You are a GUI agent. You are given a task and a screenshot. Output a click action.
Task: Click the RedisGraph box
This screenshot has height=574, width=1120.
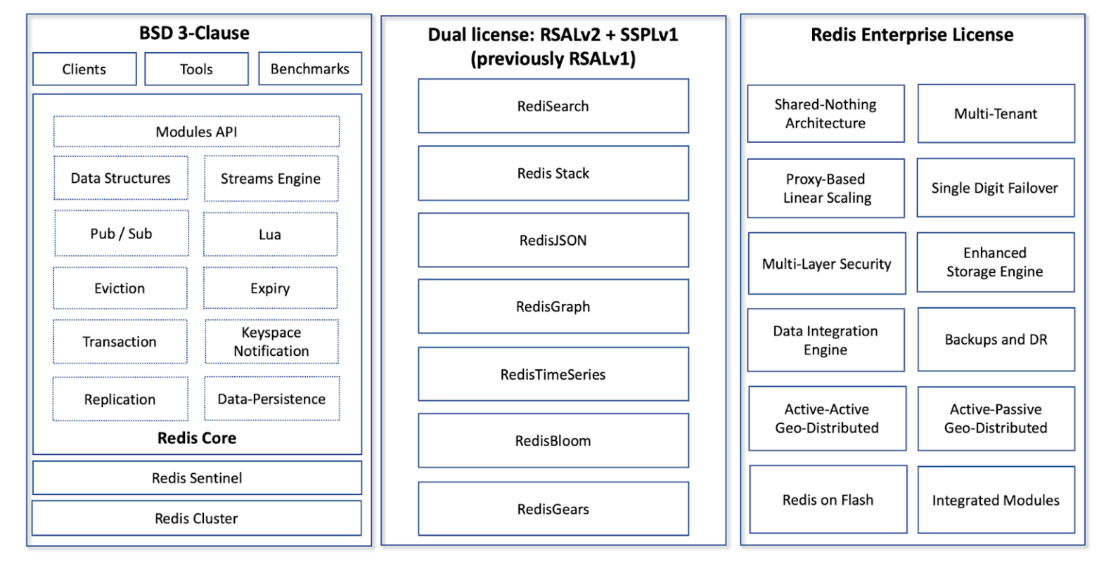tap(554, 307)
